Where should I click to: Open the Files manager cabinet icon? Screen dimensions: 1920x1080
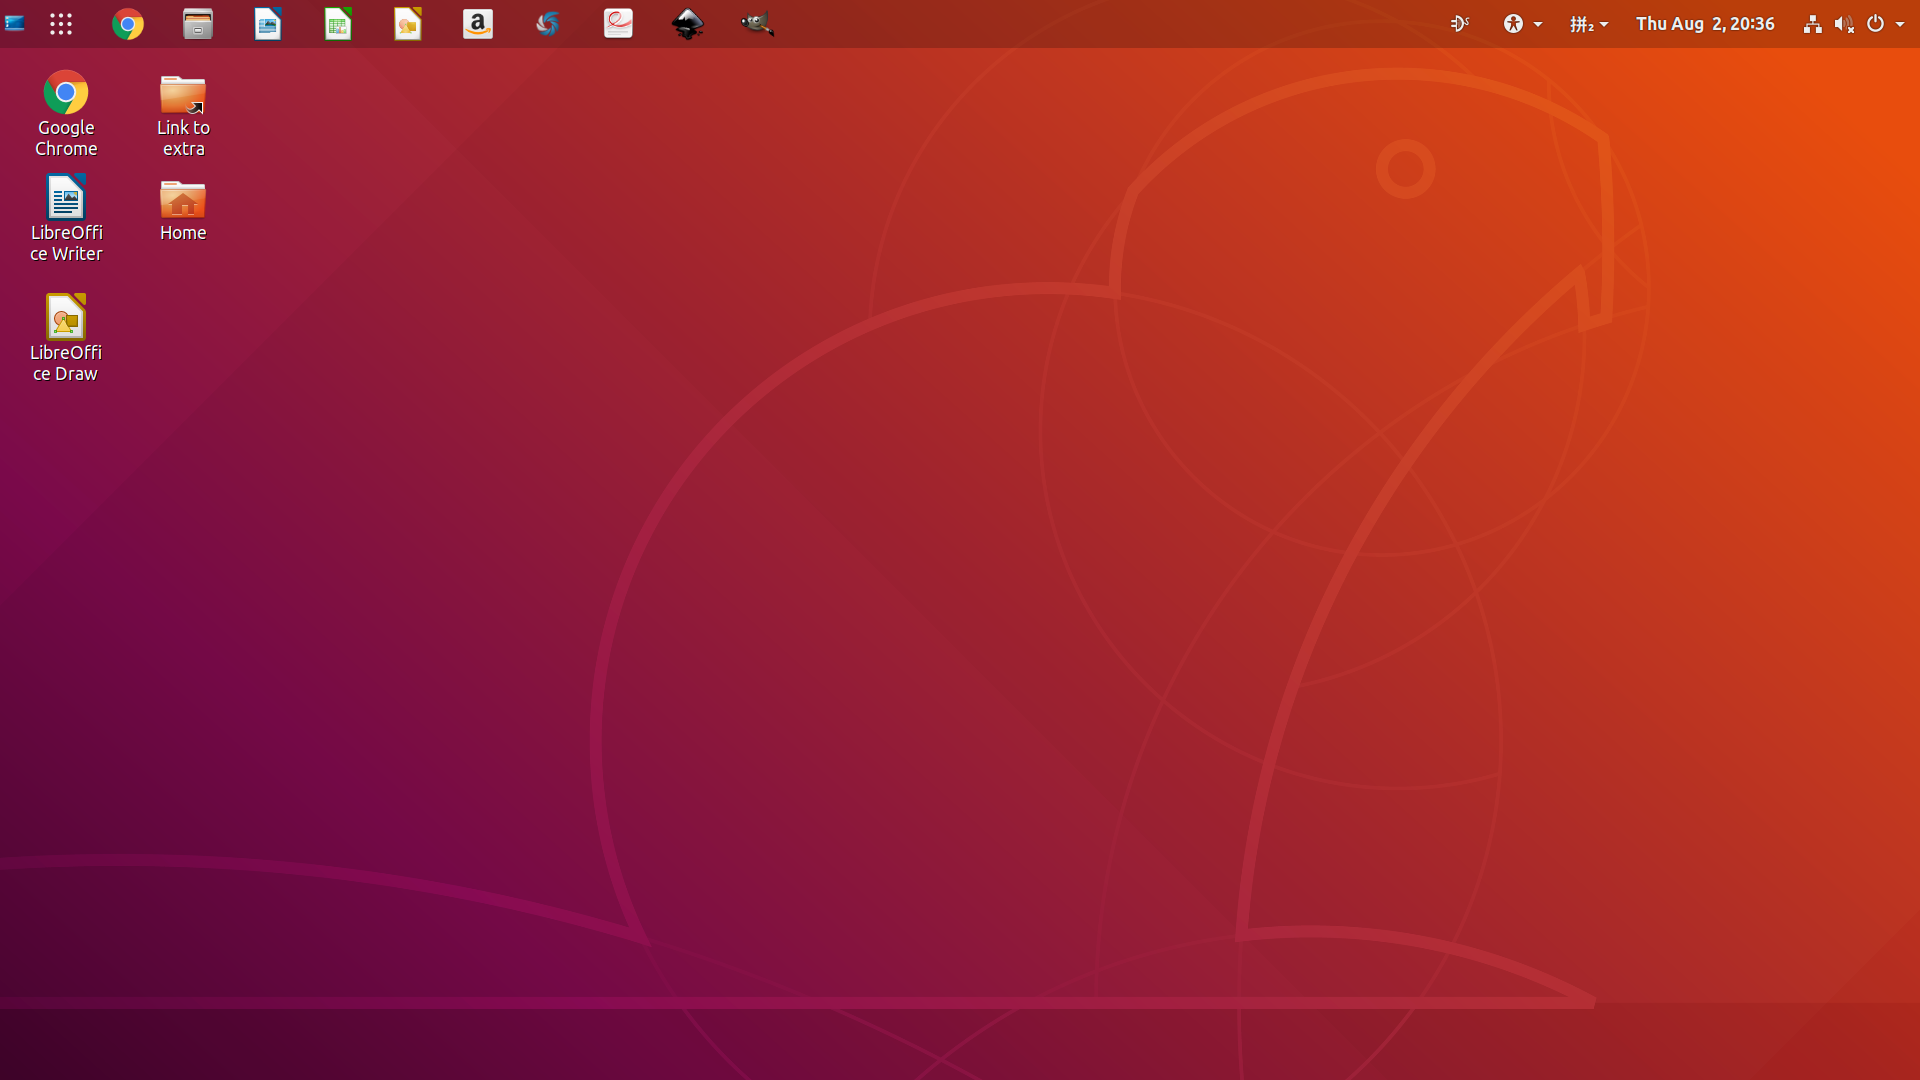[198, 24]
